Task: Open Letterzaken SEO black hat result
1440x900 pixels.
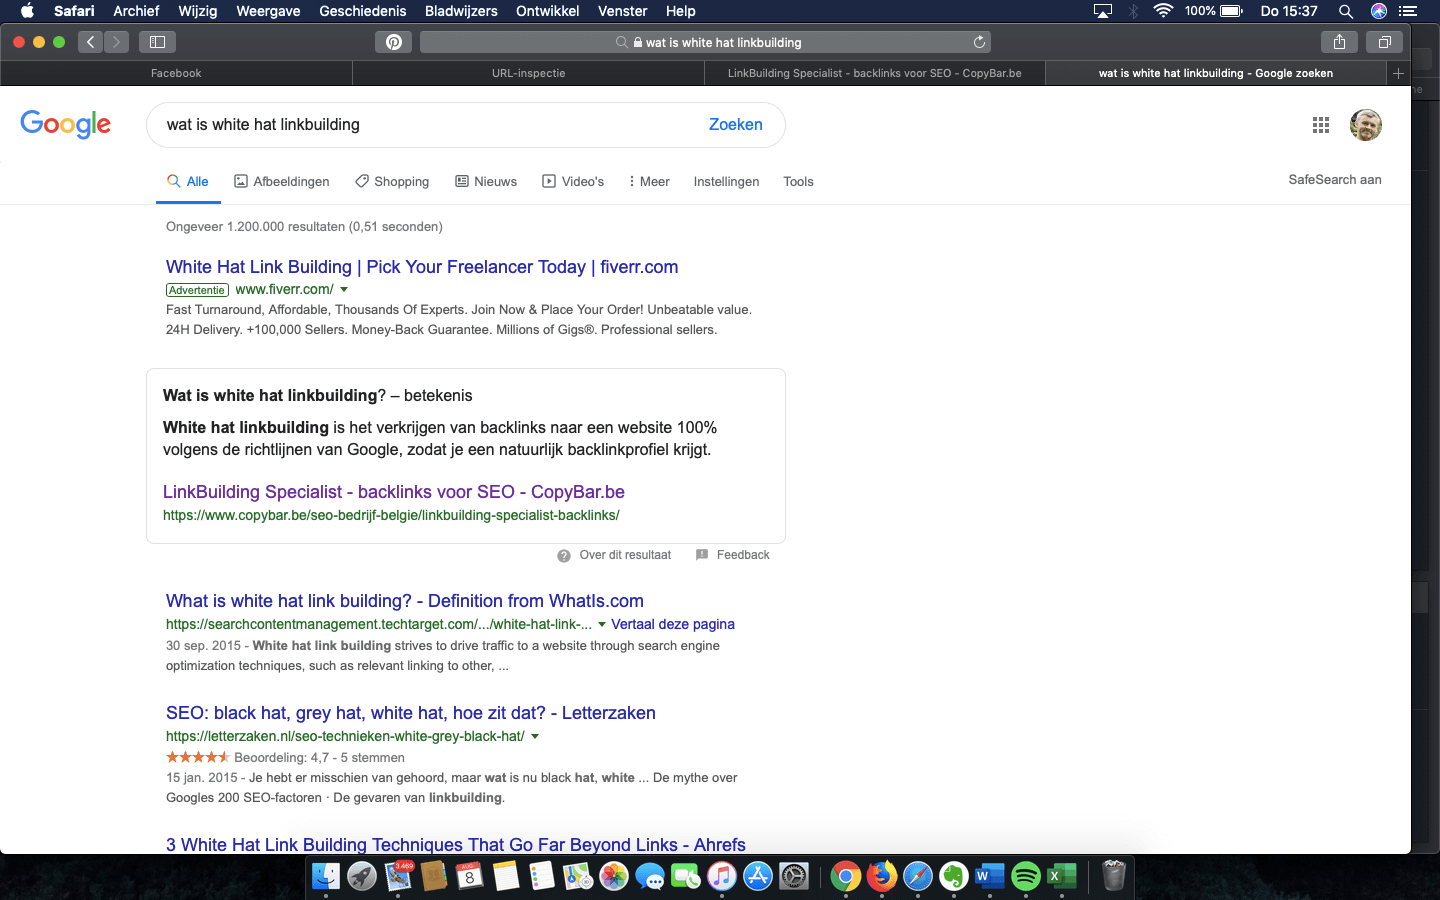Action: [x=411, y=713]
